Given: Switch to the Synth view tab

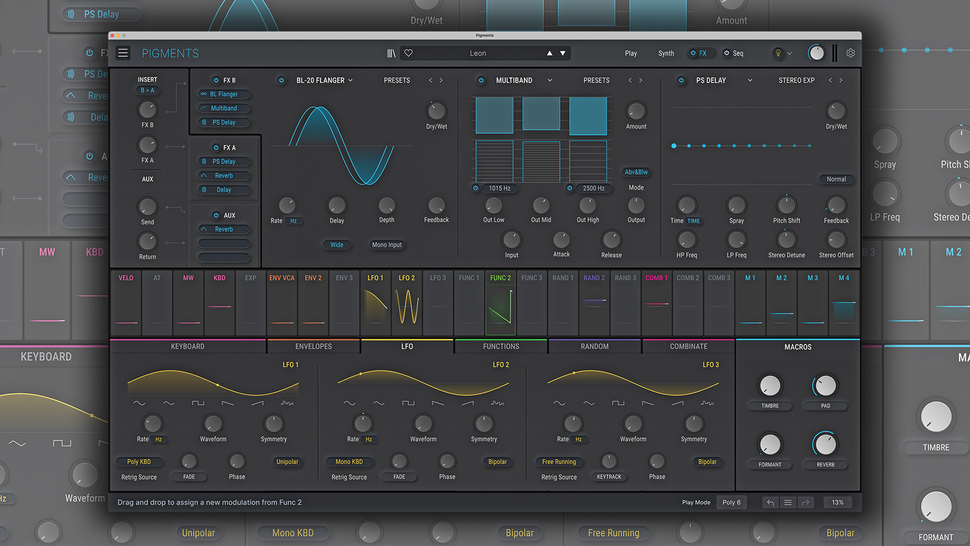Looking at the screenshot, I should click(666, 53).
